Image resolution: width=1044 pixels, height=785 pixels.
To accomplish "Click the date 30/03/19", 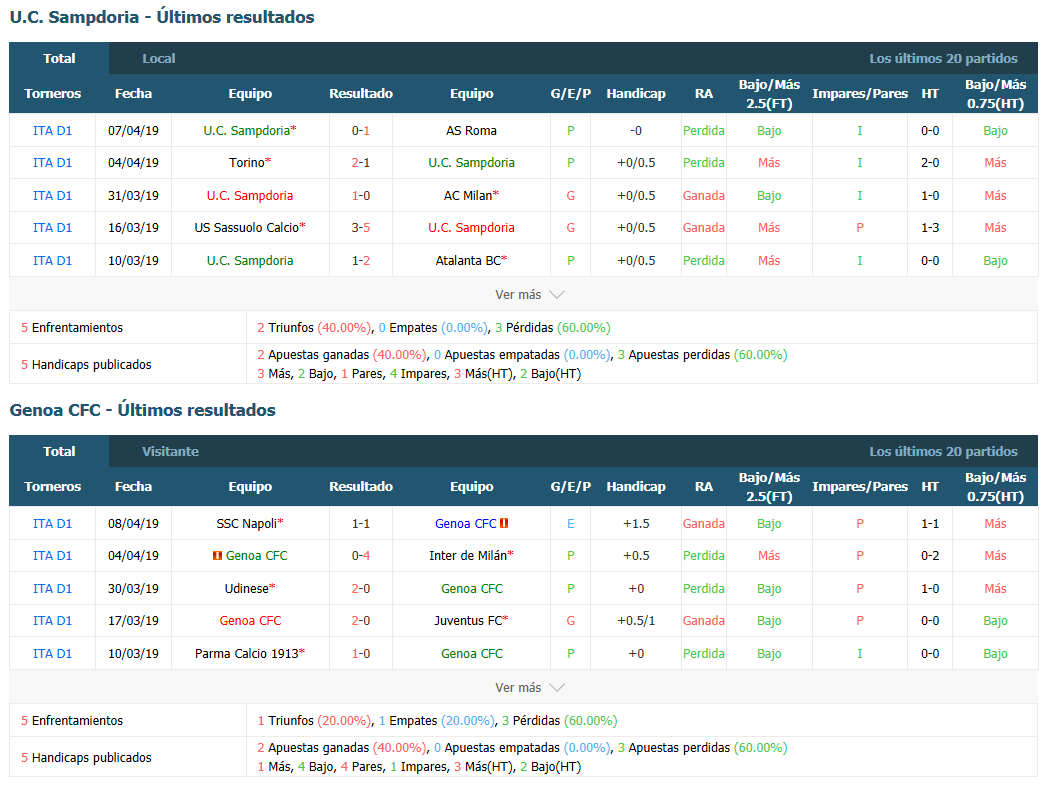I will (133, 589).
